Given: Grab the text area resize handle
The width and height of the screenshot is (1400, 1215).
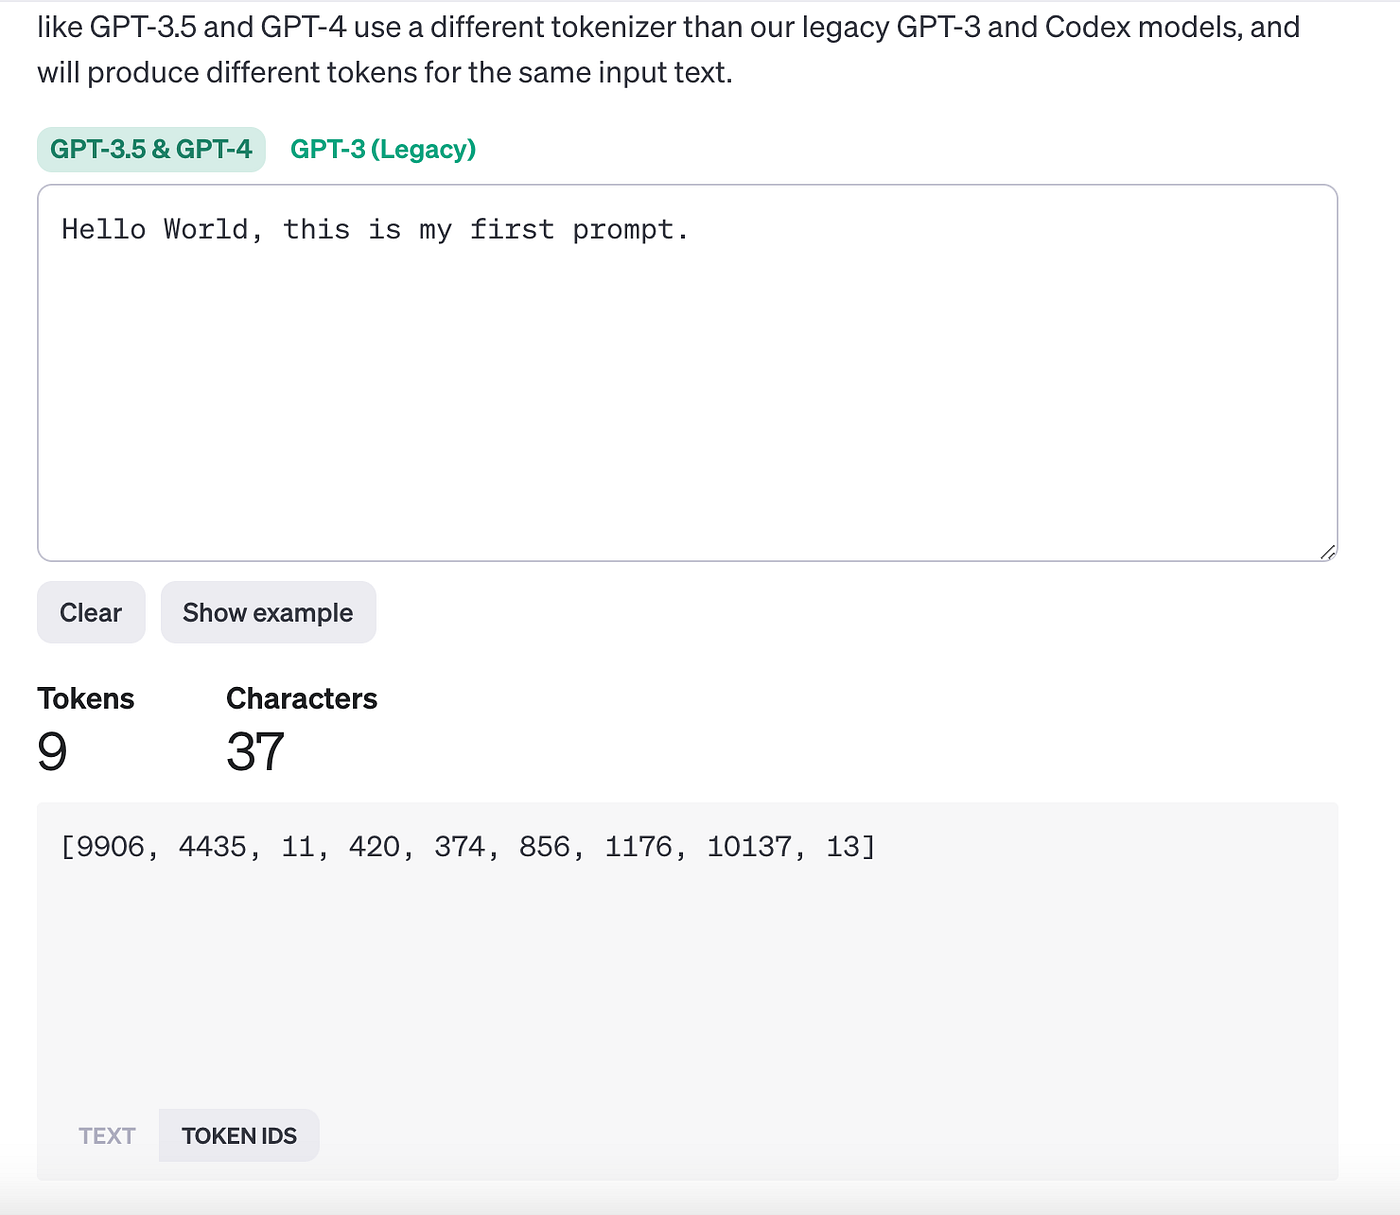Looking at the screenshot, I should [x=1327, y=551].
